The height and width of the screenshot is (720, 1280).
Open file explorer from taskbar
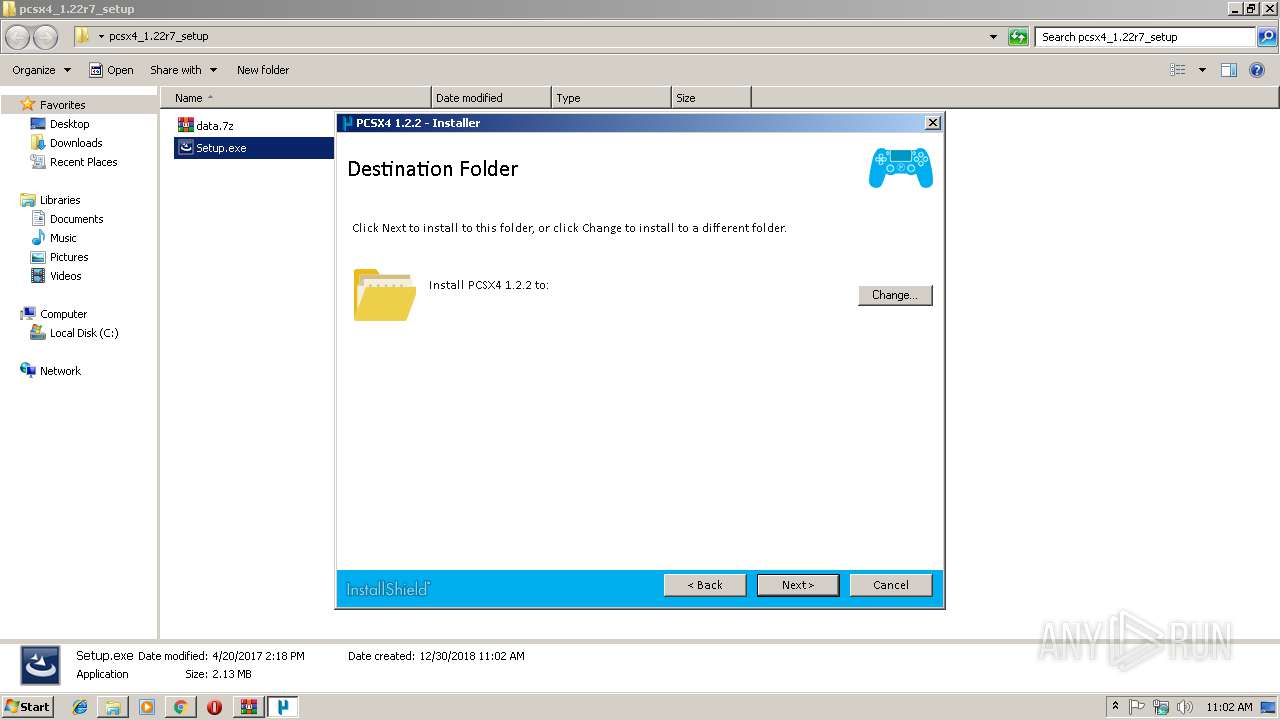113,707
